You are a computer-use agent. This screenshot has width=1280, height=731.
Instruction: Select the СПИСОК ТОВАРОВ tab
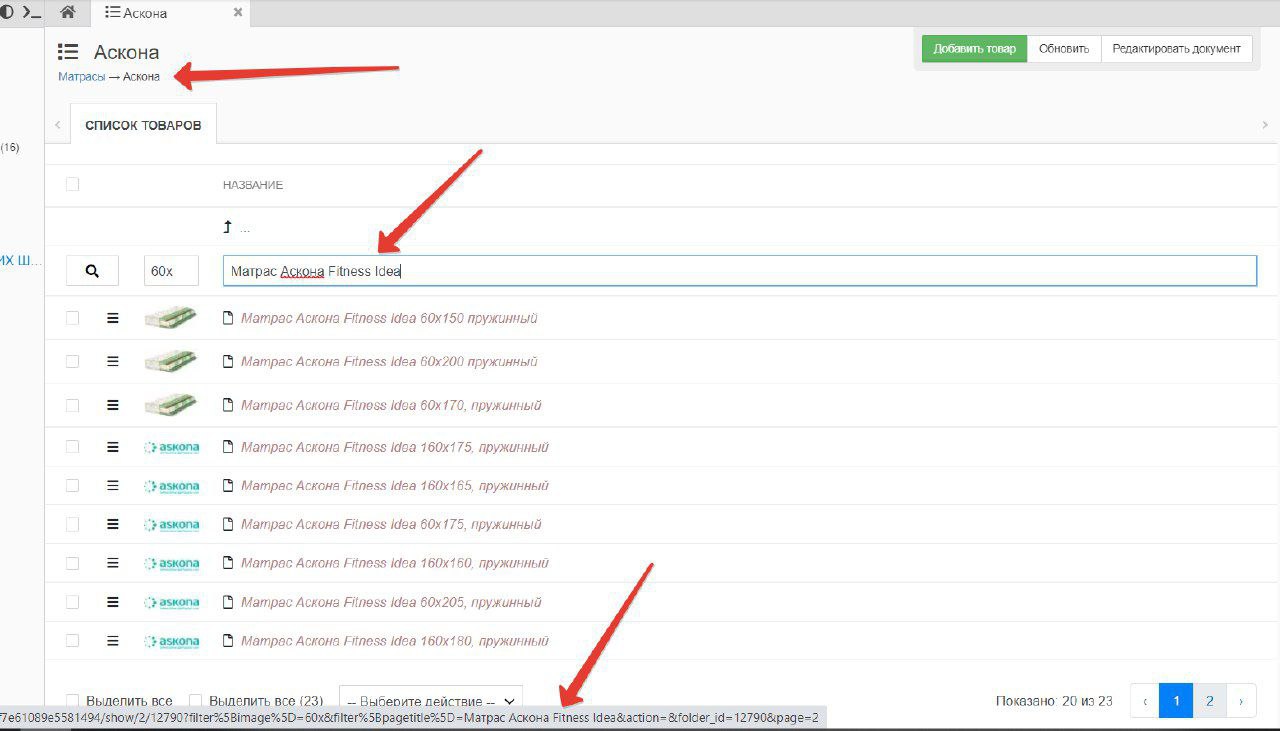point(143,125)
